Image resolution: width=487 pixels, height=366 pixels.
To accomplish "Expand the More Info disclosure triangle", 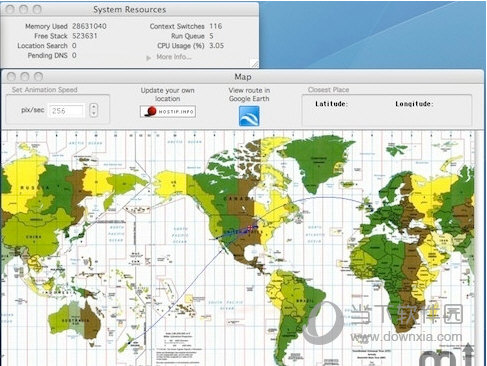I will coord(148,58).
